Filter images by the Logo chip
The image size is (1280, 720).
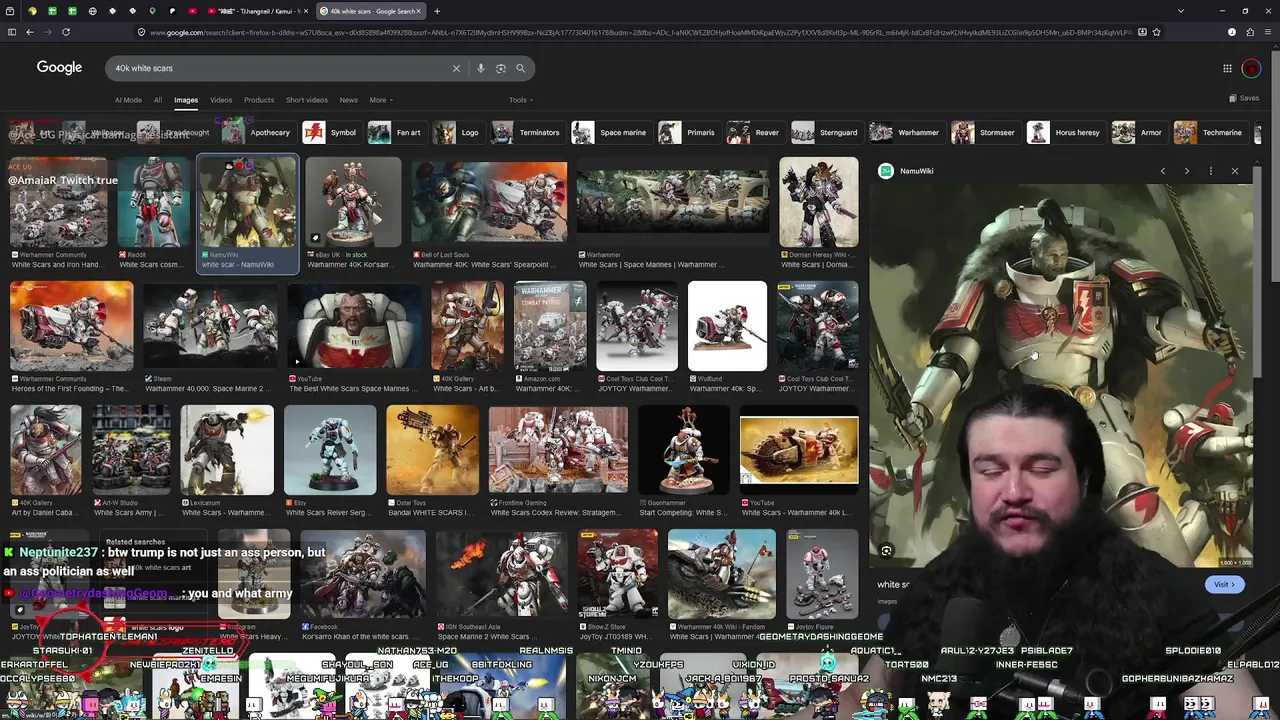coord(458,132)
